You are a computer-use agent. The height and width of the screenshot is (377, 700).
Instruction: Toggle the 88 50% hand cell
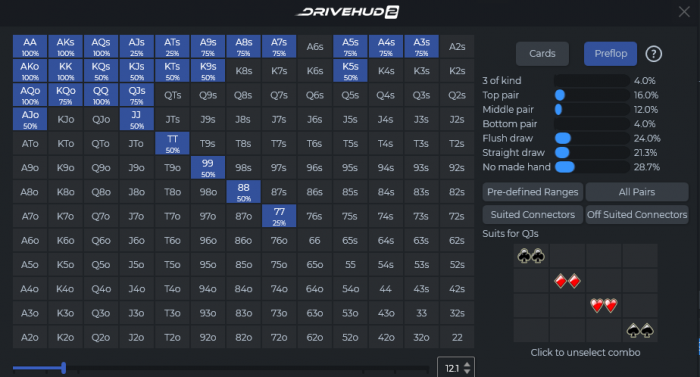(243, 192)
